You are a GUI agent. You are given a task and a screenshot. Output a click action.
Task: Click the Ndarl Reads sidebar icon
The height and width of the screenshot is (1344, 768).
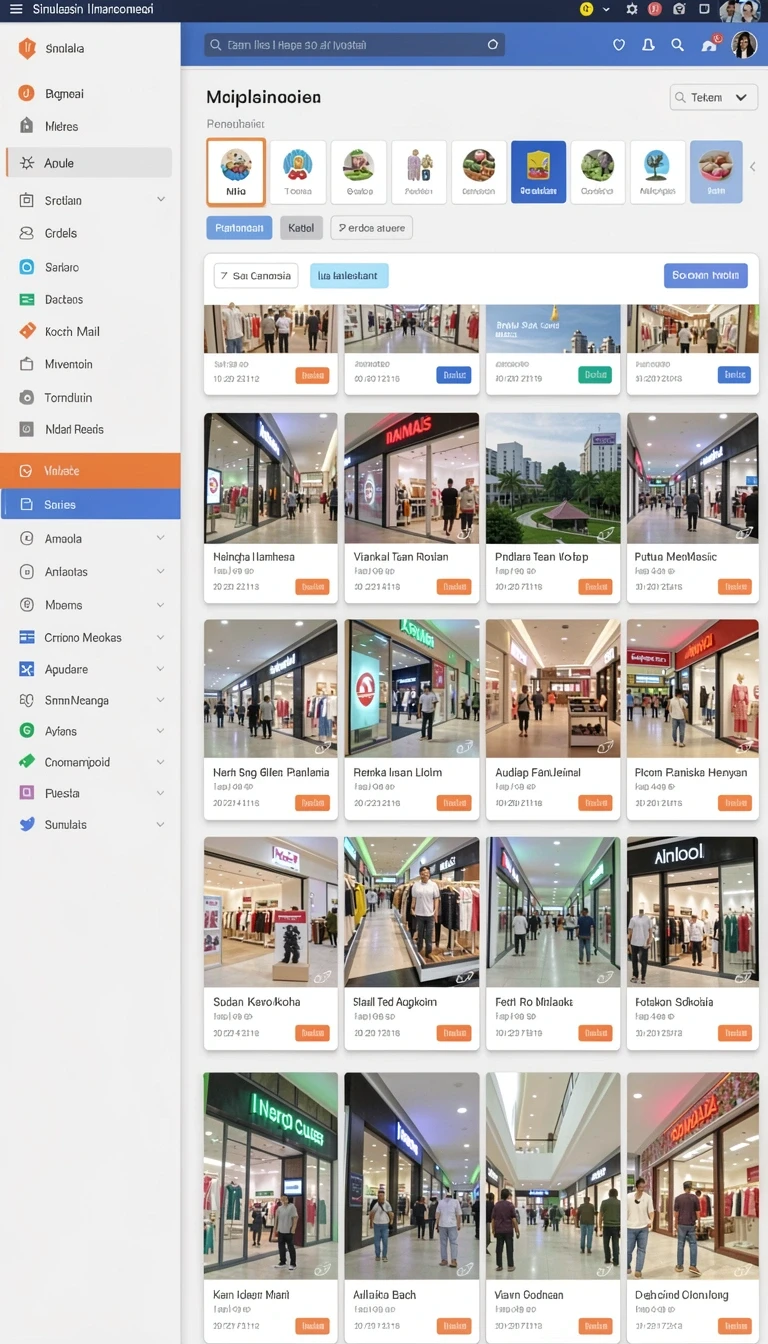(x=27, y=429)
